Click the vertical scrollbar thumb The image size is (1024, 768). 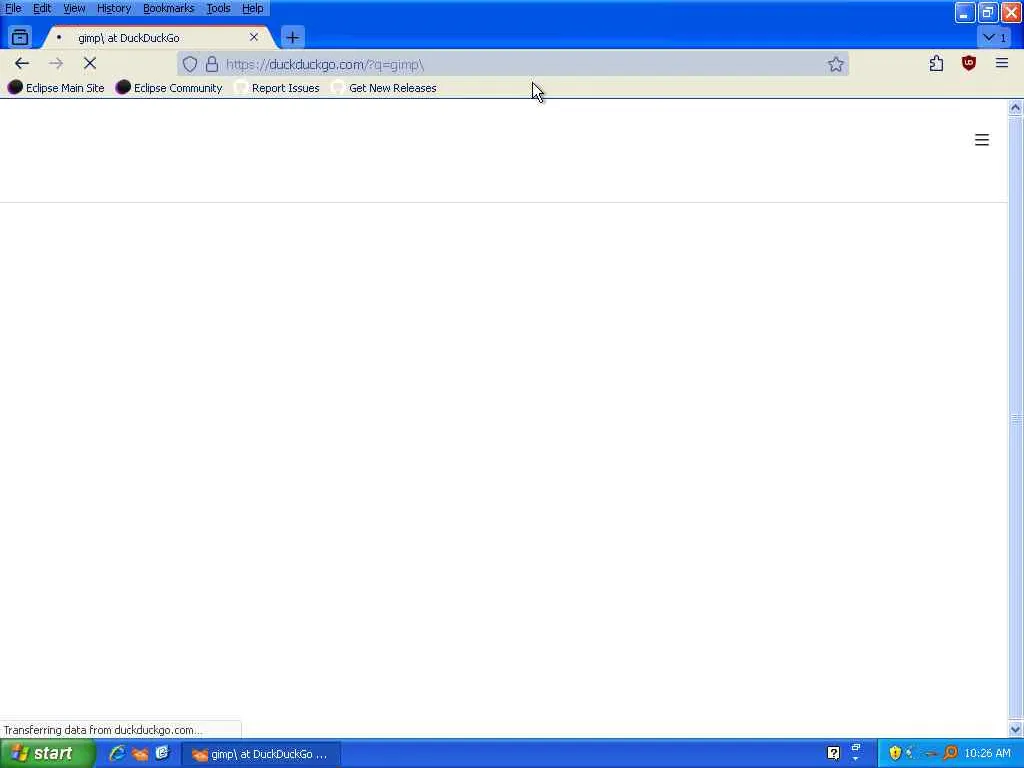(x=1016, y=419)
